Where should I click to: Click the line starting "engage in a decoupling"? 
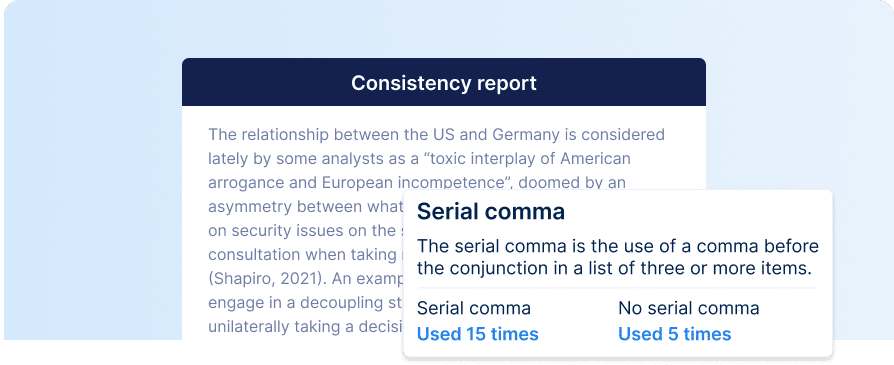tap(305, 302)
